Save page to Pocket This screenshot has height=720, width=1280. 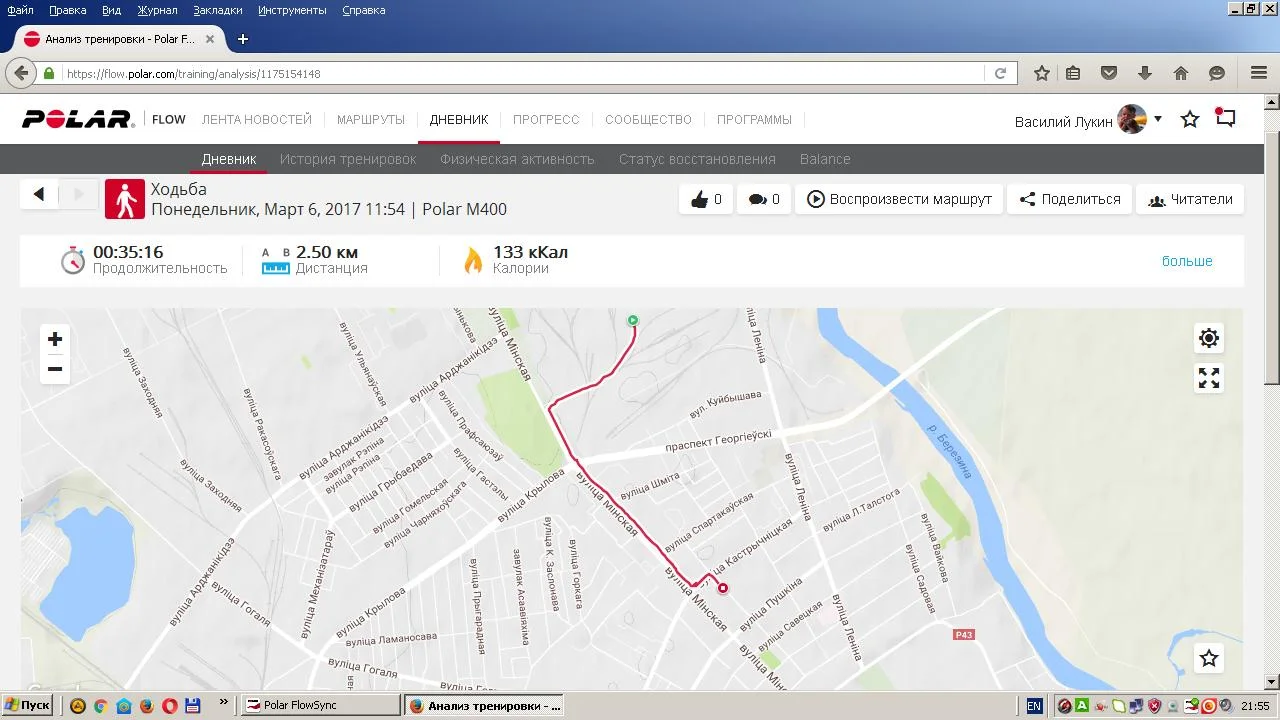[1109, 73]
